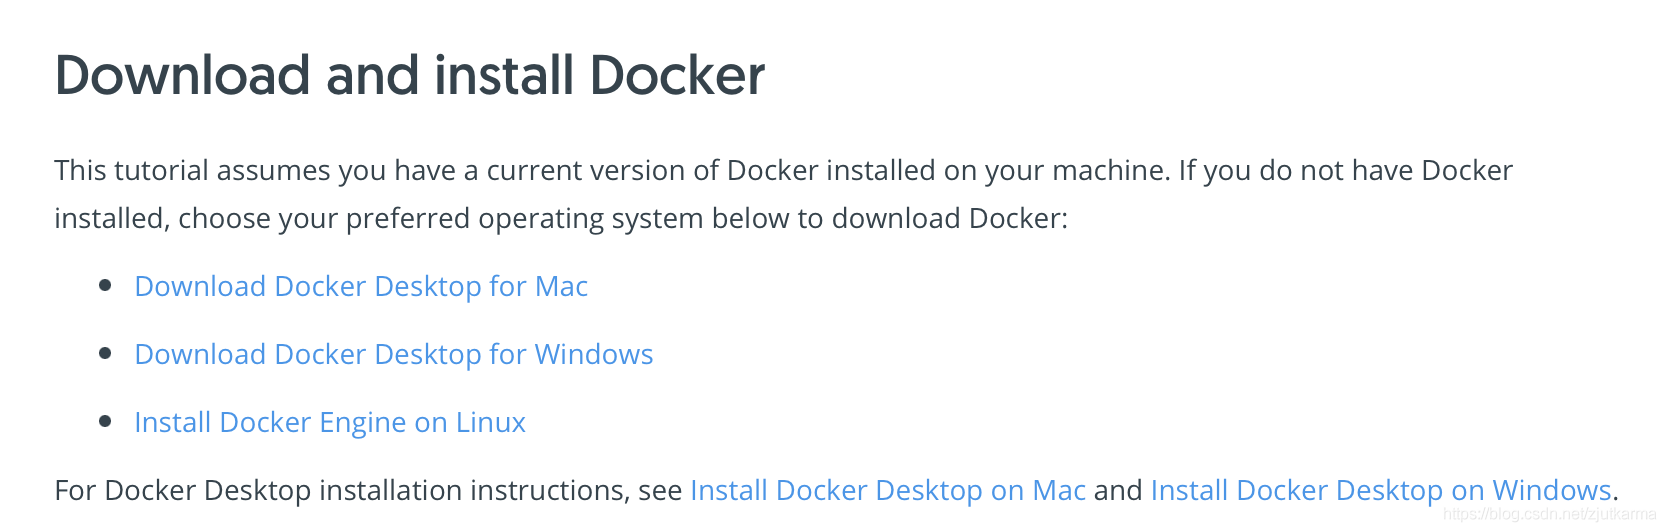Open Install Docker Desktop on Windows instructions link
The image size is (1666, 532).
coord(1381,490)
